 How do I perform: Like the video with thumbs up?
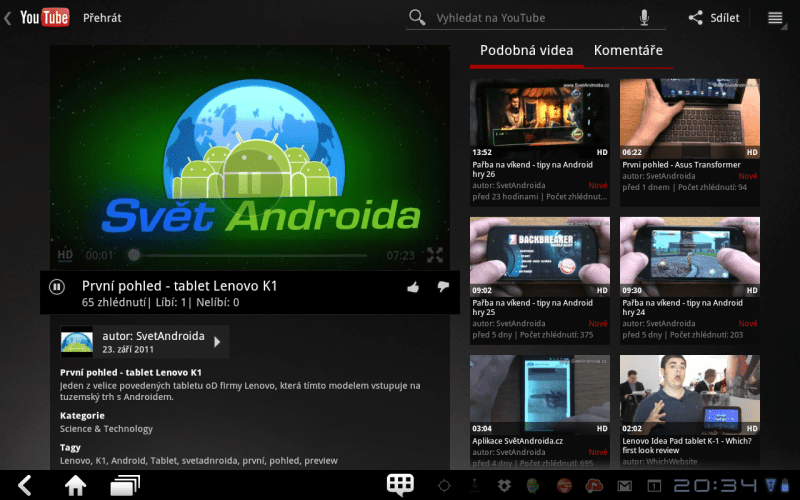(x=413, y=287)
